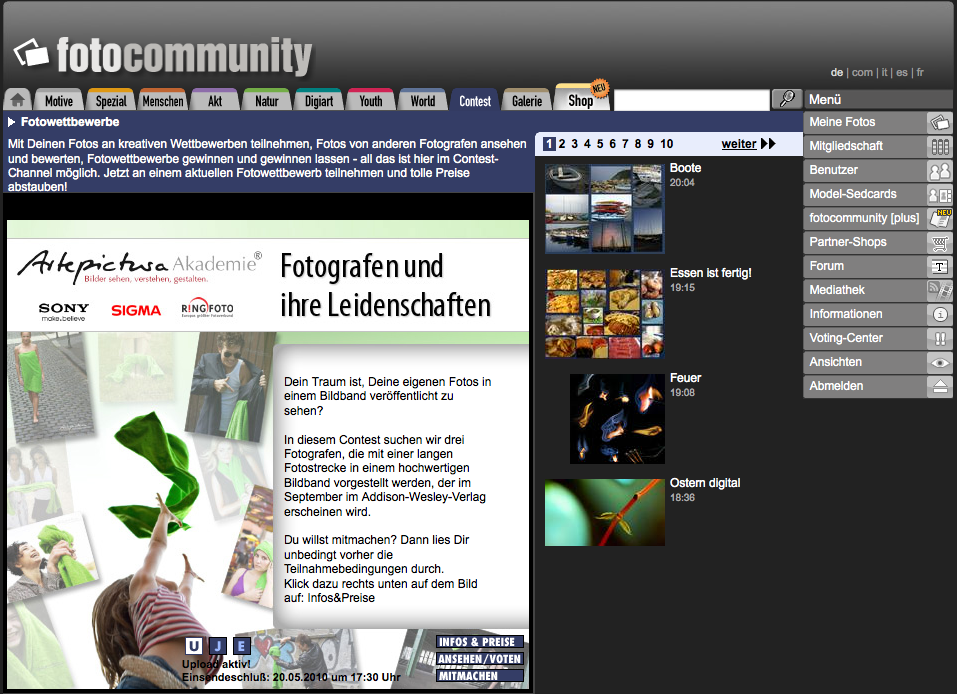Click the weiter double-arrow icon

tap(768, 143)
